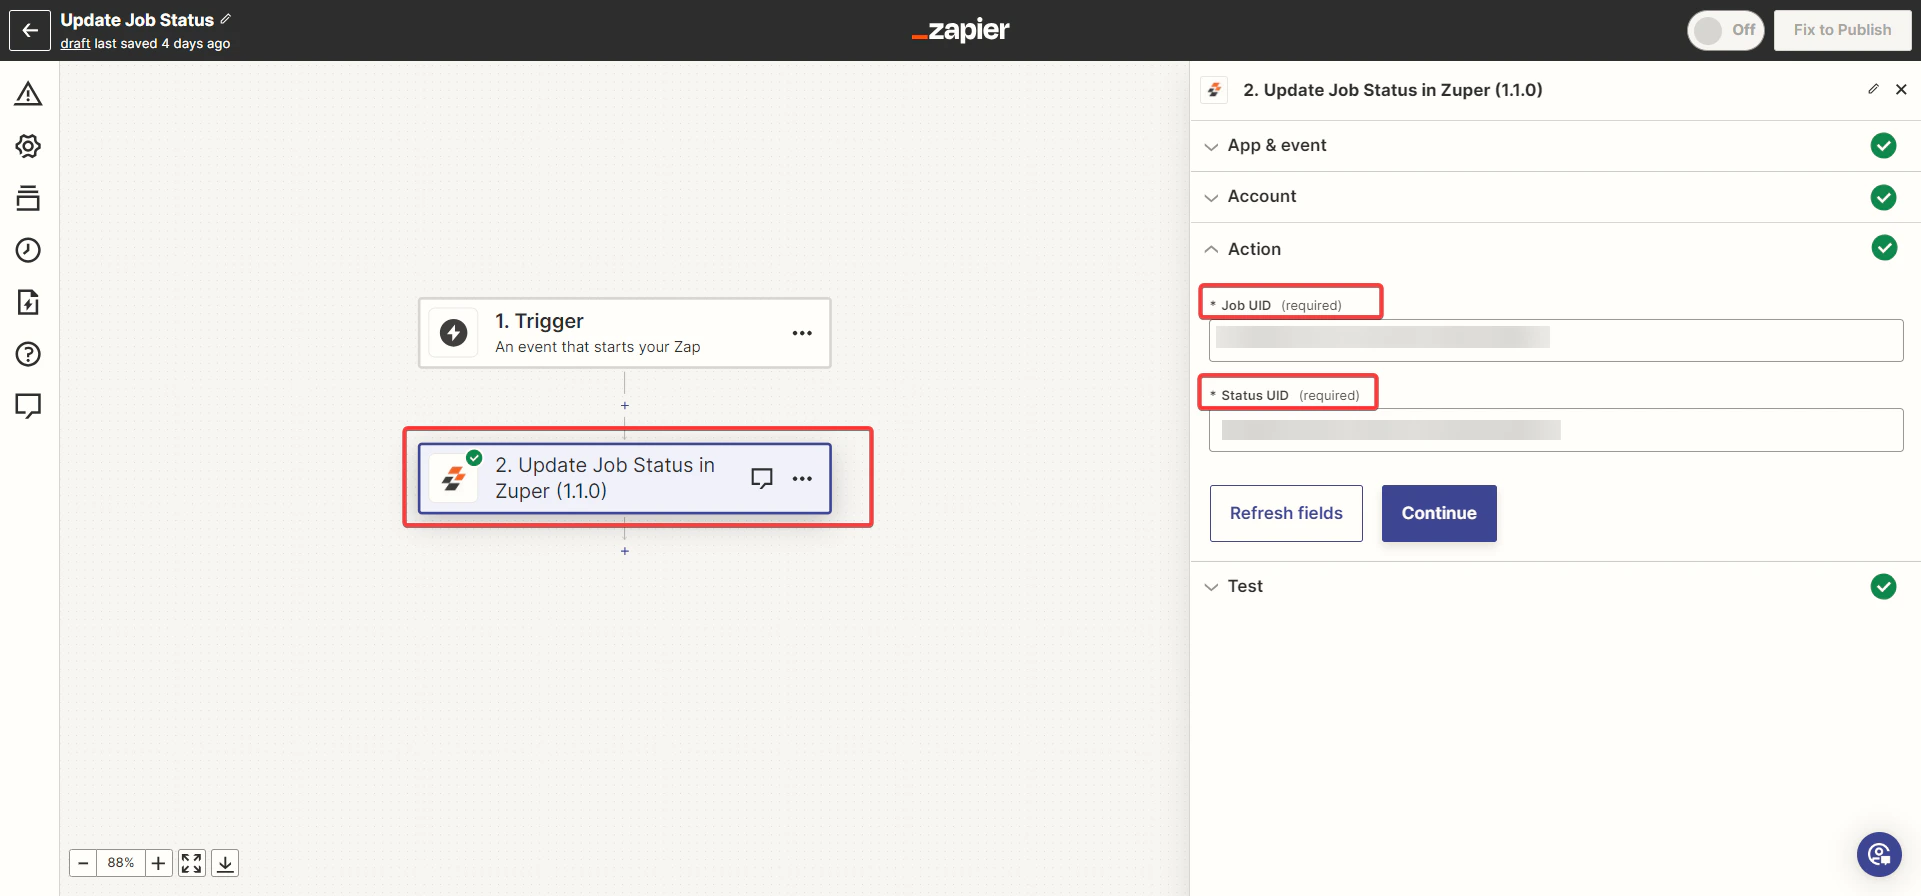Open step 2 more options menu
The height and width of the screenshot is (896, 1921).
pos(802,478)
